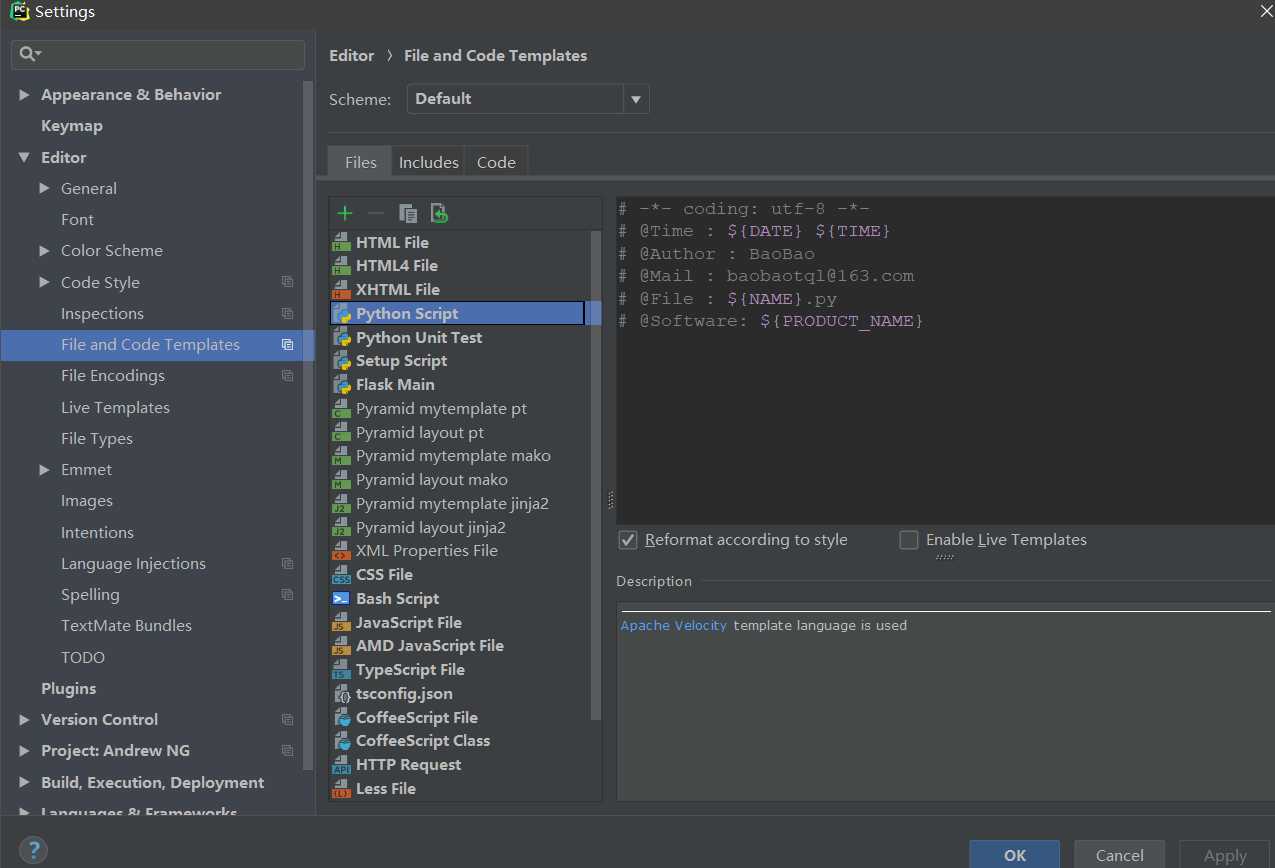This screenshot has height=868, width=1275.
Task: Click the help question mark icon
Action: click(x=33, y=849)
